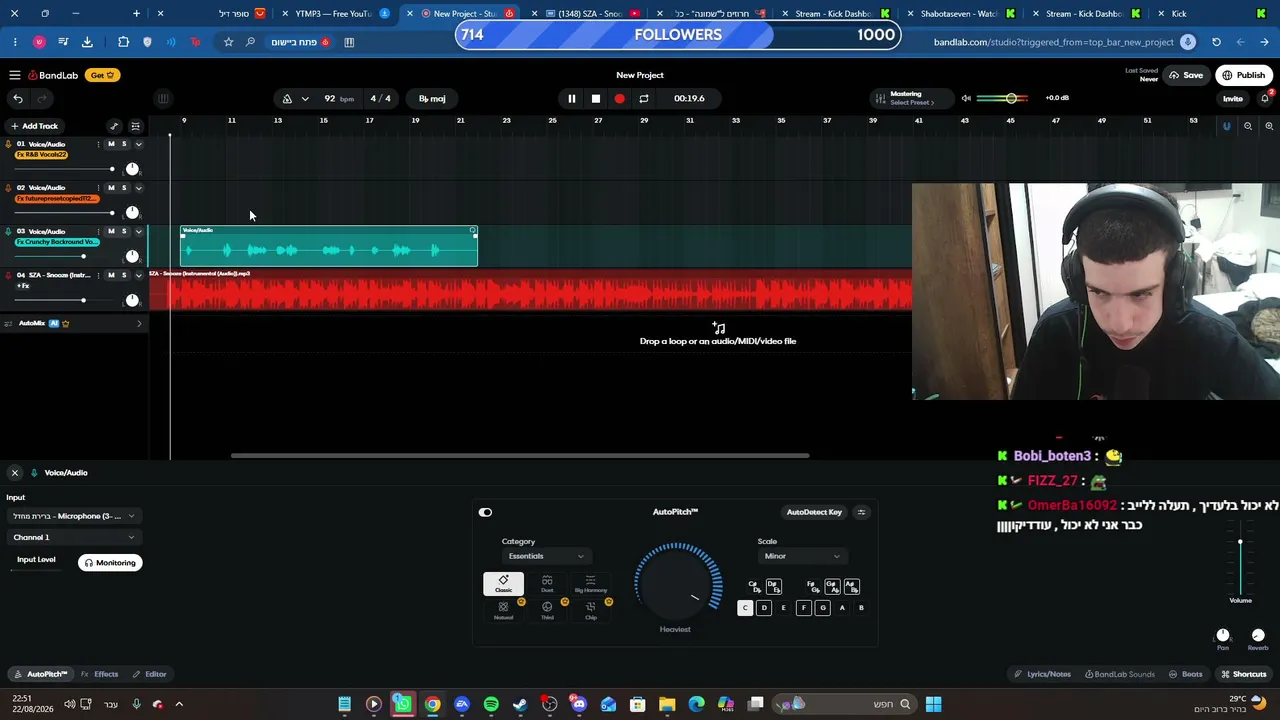
Task: Switch to the Effects tab
Action: pyautogui.click(x=100, y=674)
